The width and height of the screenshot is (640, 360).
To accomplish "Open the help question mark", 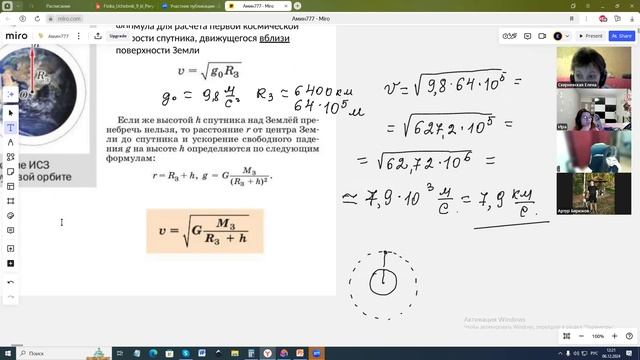I will pyautogui.click(x=629, y=336).
